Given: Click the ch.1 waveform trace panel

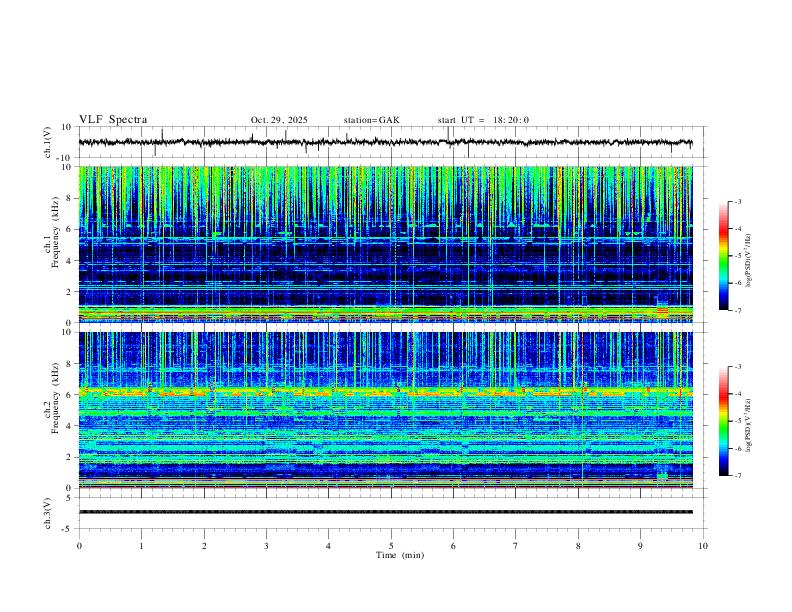Looking at the screenshot, I should click(x=391, y=142).
